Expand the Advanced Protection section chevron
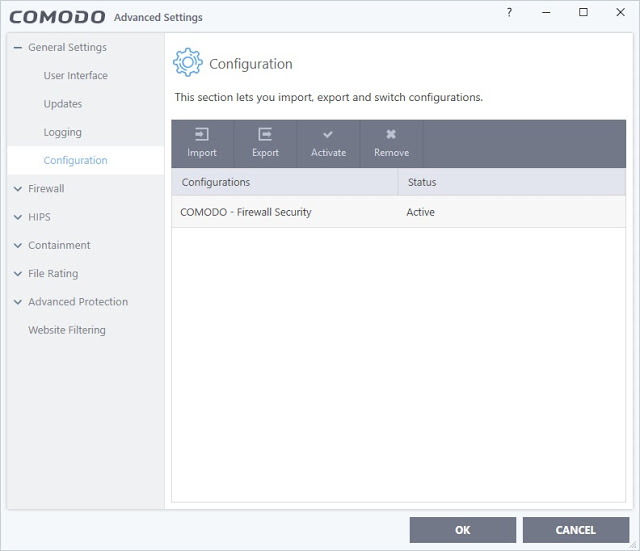Viewport: 640px width, 551px height. [18, 302]
